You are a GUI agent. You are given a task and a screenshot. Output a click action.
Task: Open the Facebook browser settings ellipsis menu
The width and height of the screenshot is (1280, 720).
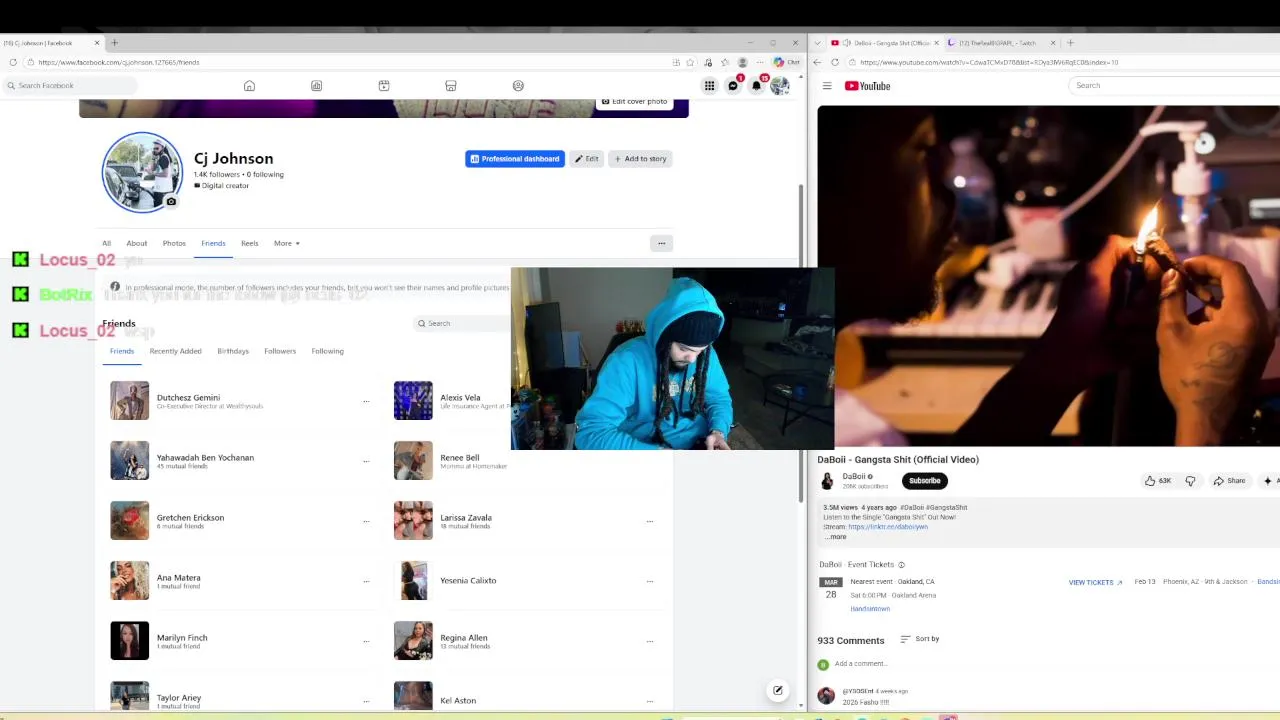758,62
